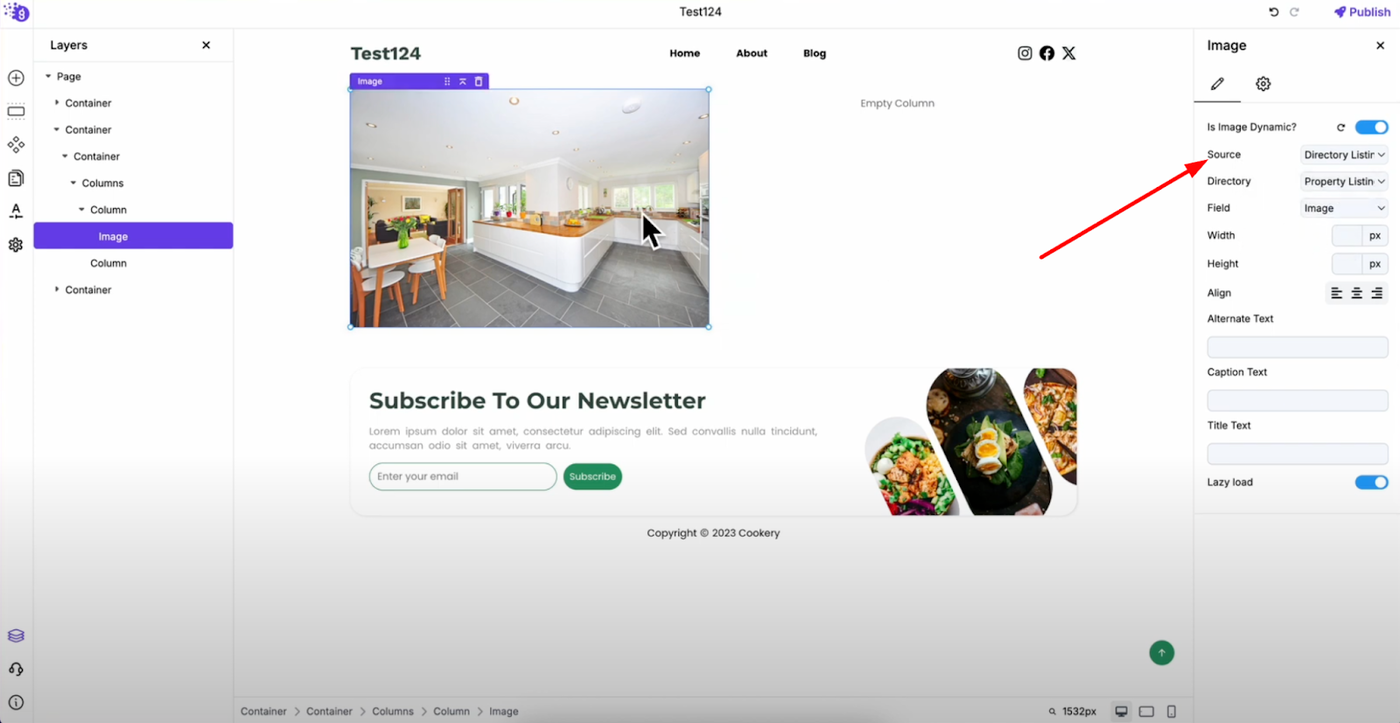
Task: Choose the center align icon
Action: pos(1357,293)
